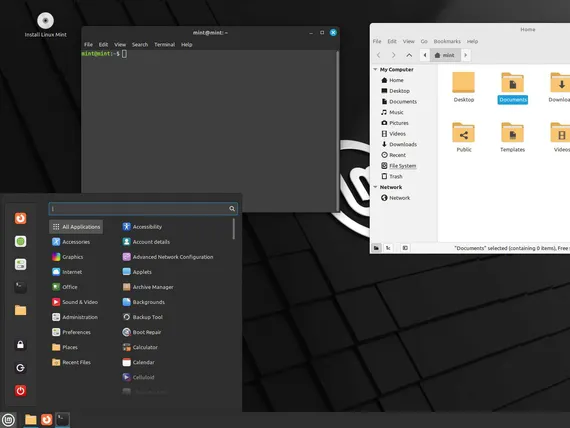570x428 pixels.
Task: Open Trash in file manager sidebar
Action: (392, 176)
